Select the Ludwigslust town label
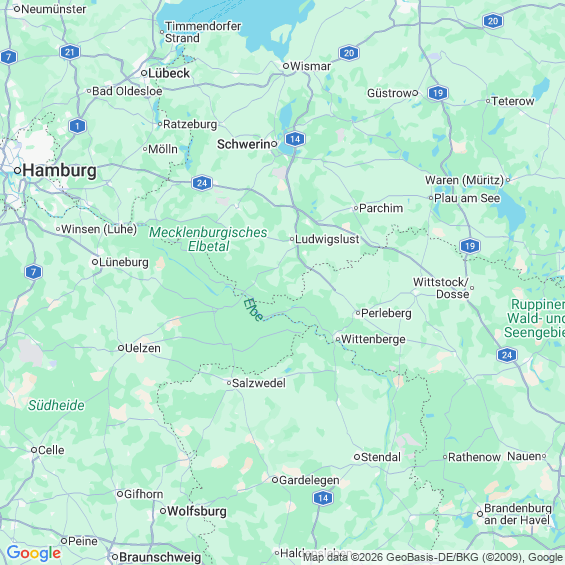The height and width of the screenshot is (565, 565). coord(327,239)
